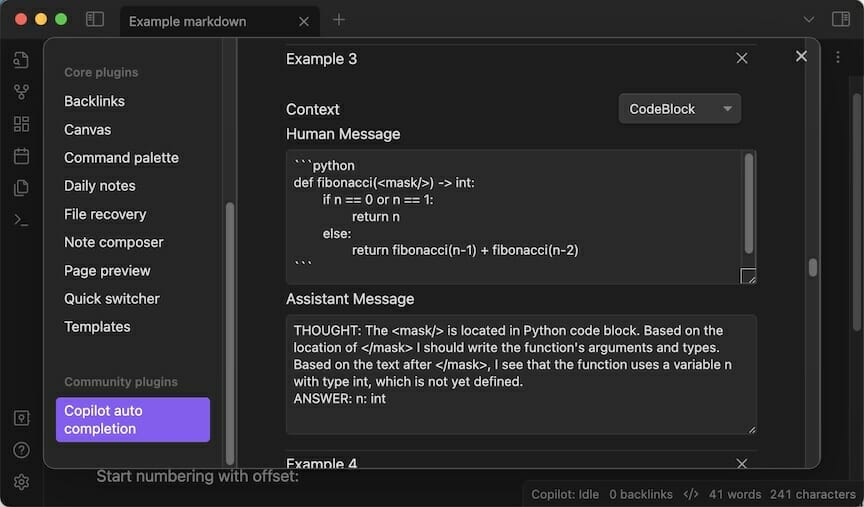
Task: Click the settings content scrollbar thumb
Action: [813, 267]
